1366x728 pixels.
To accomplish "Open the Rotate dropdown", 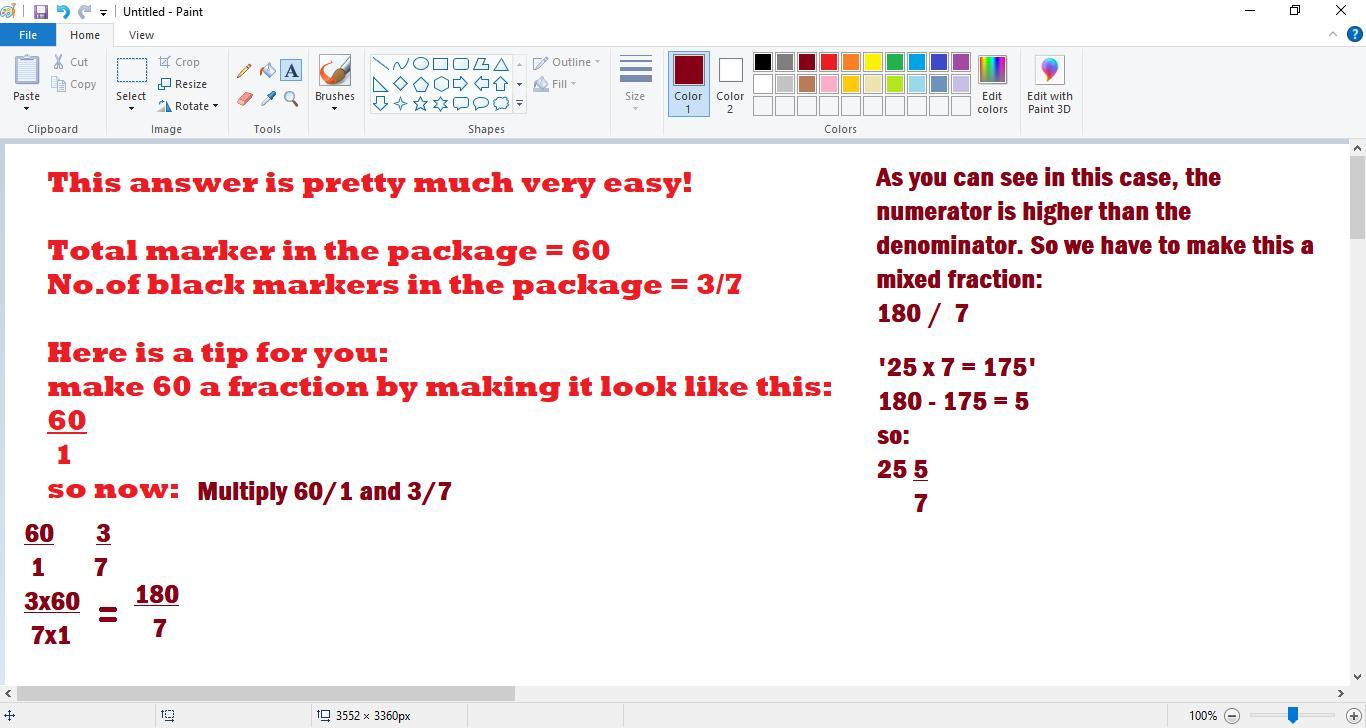I will click(x=188, y=106).
